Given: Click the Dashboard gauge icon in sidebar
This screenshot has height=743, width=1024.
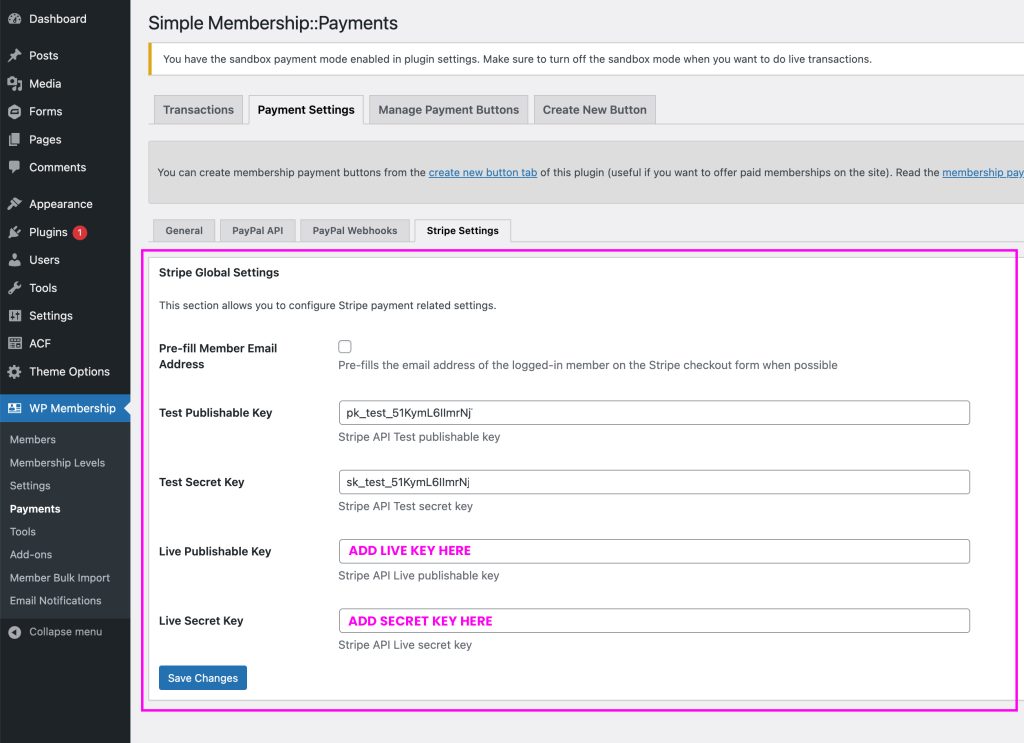Looking at the screenshot, I should click(14, 19).
